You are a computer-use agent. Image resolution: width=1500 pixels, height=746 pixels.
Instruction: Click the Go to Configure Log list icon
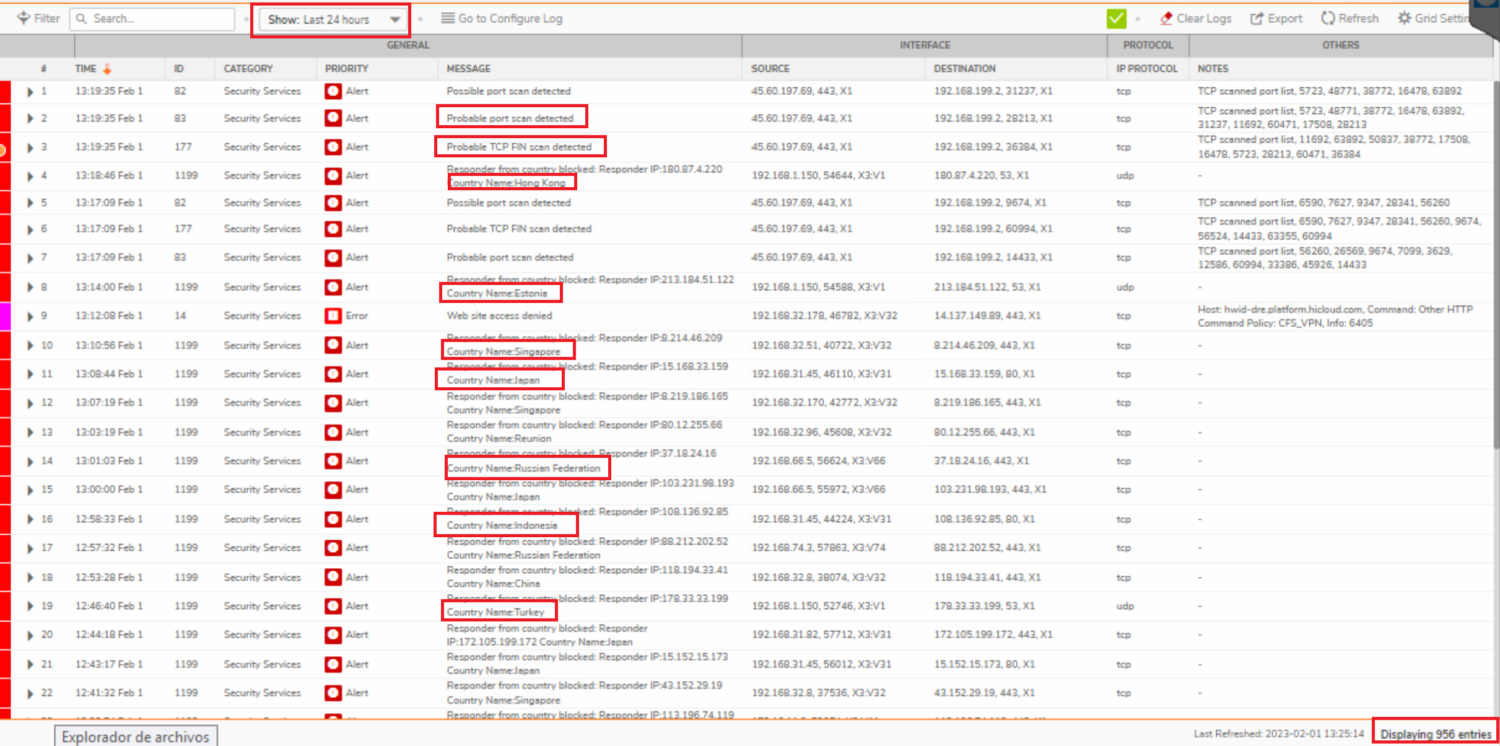tap(447, 19)
